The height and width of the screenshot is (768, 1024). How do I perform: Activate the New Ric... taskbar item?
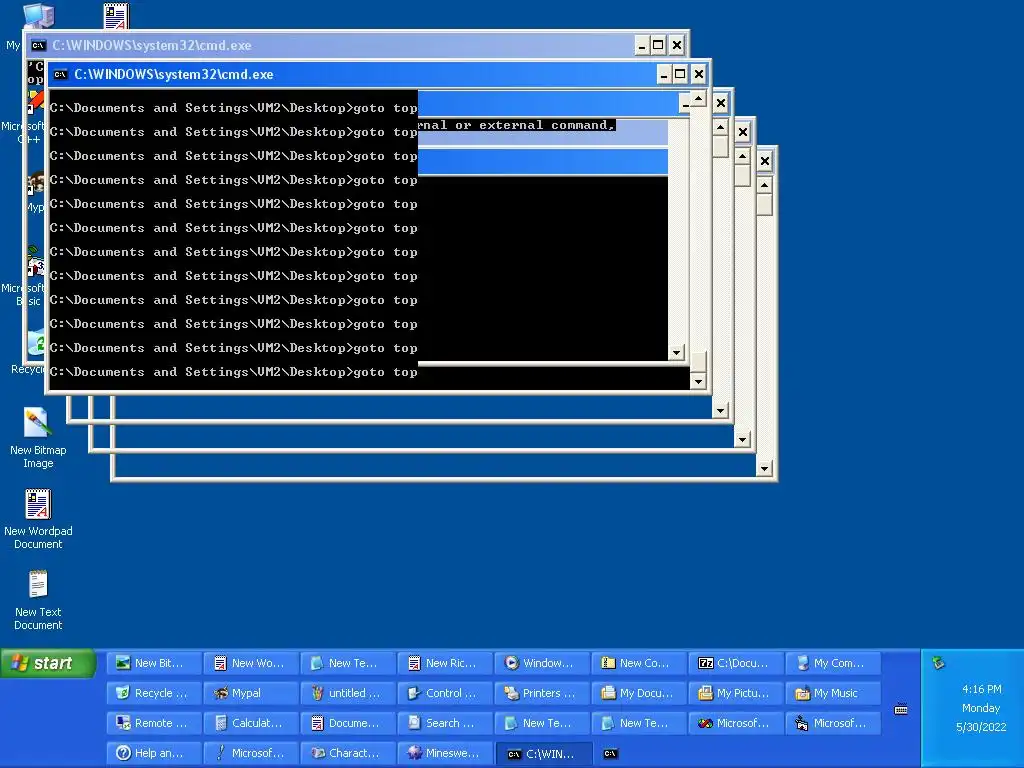(444, 663)
